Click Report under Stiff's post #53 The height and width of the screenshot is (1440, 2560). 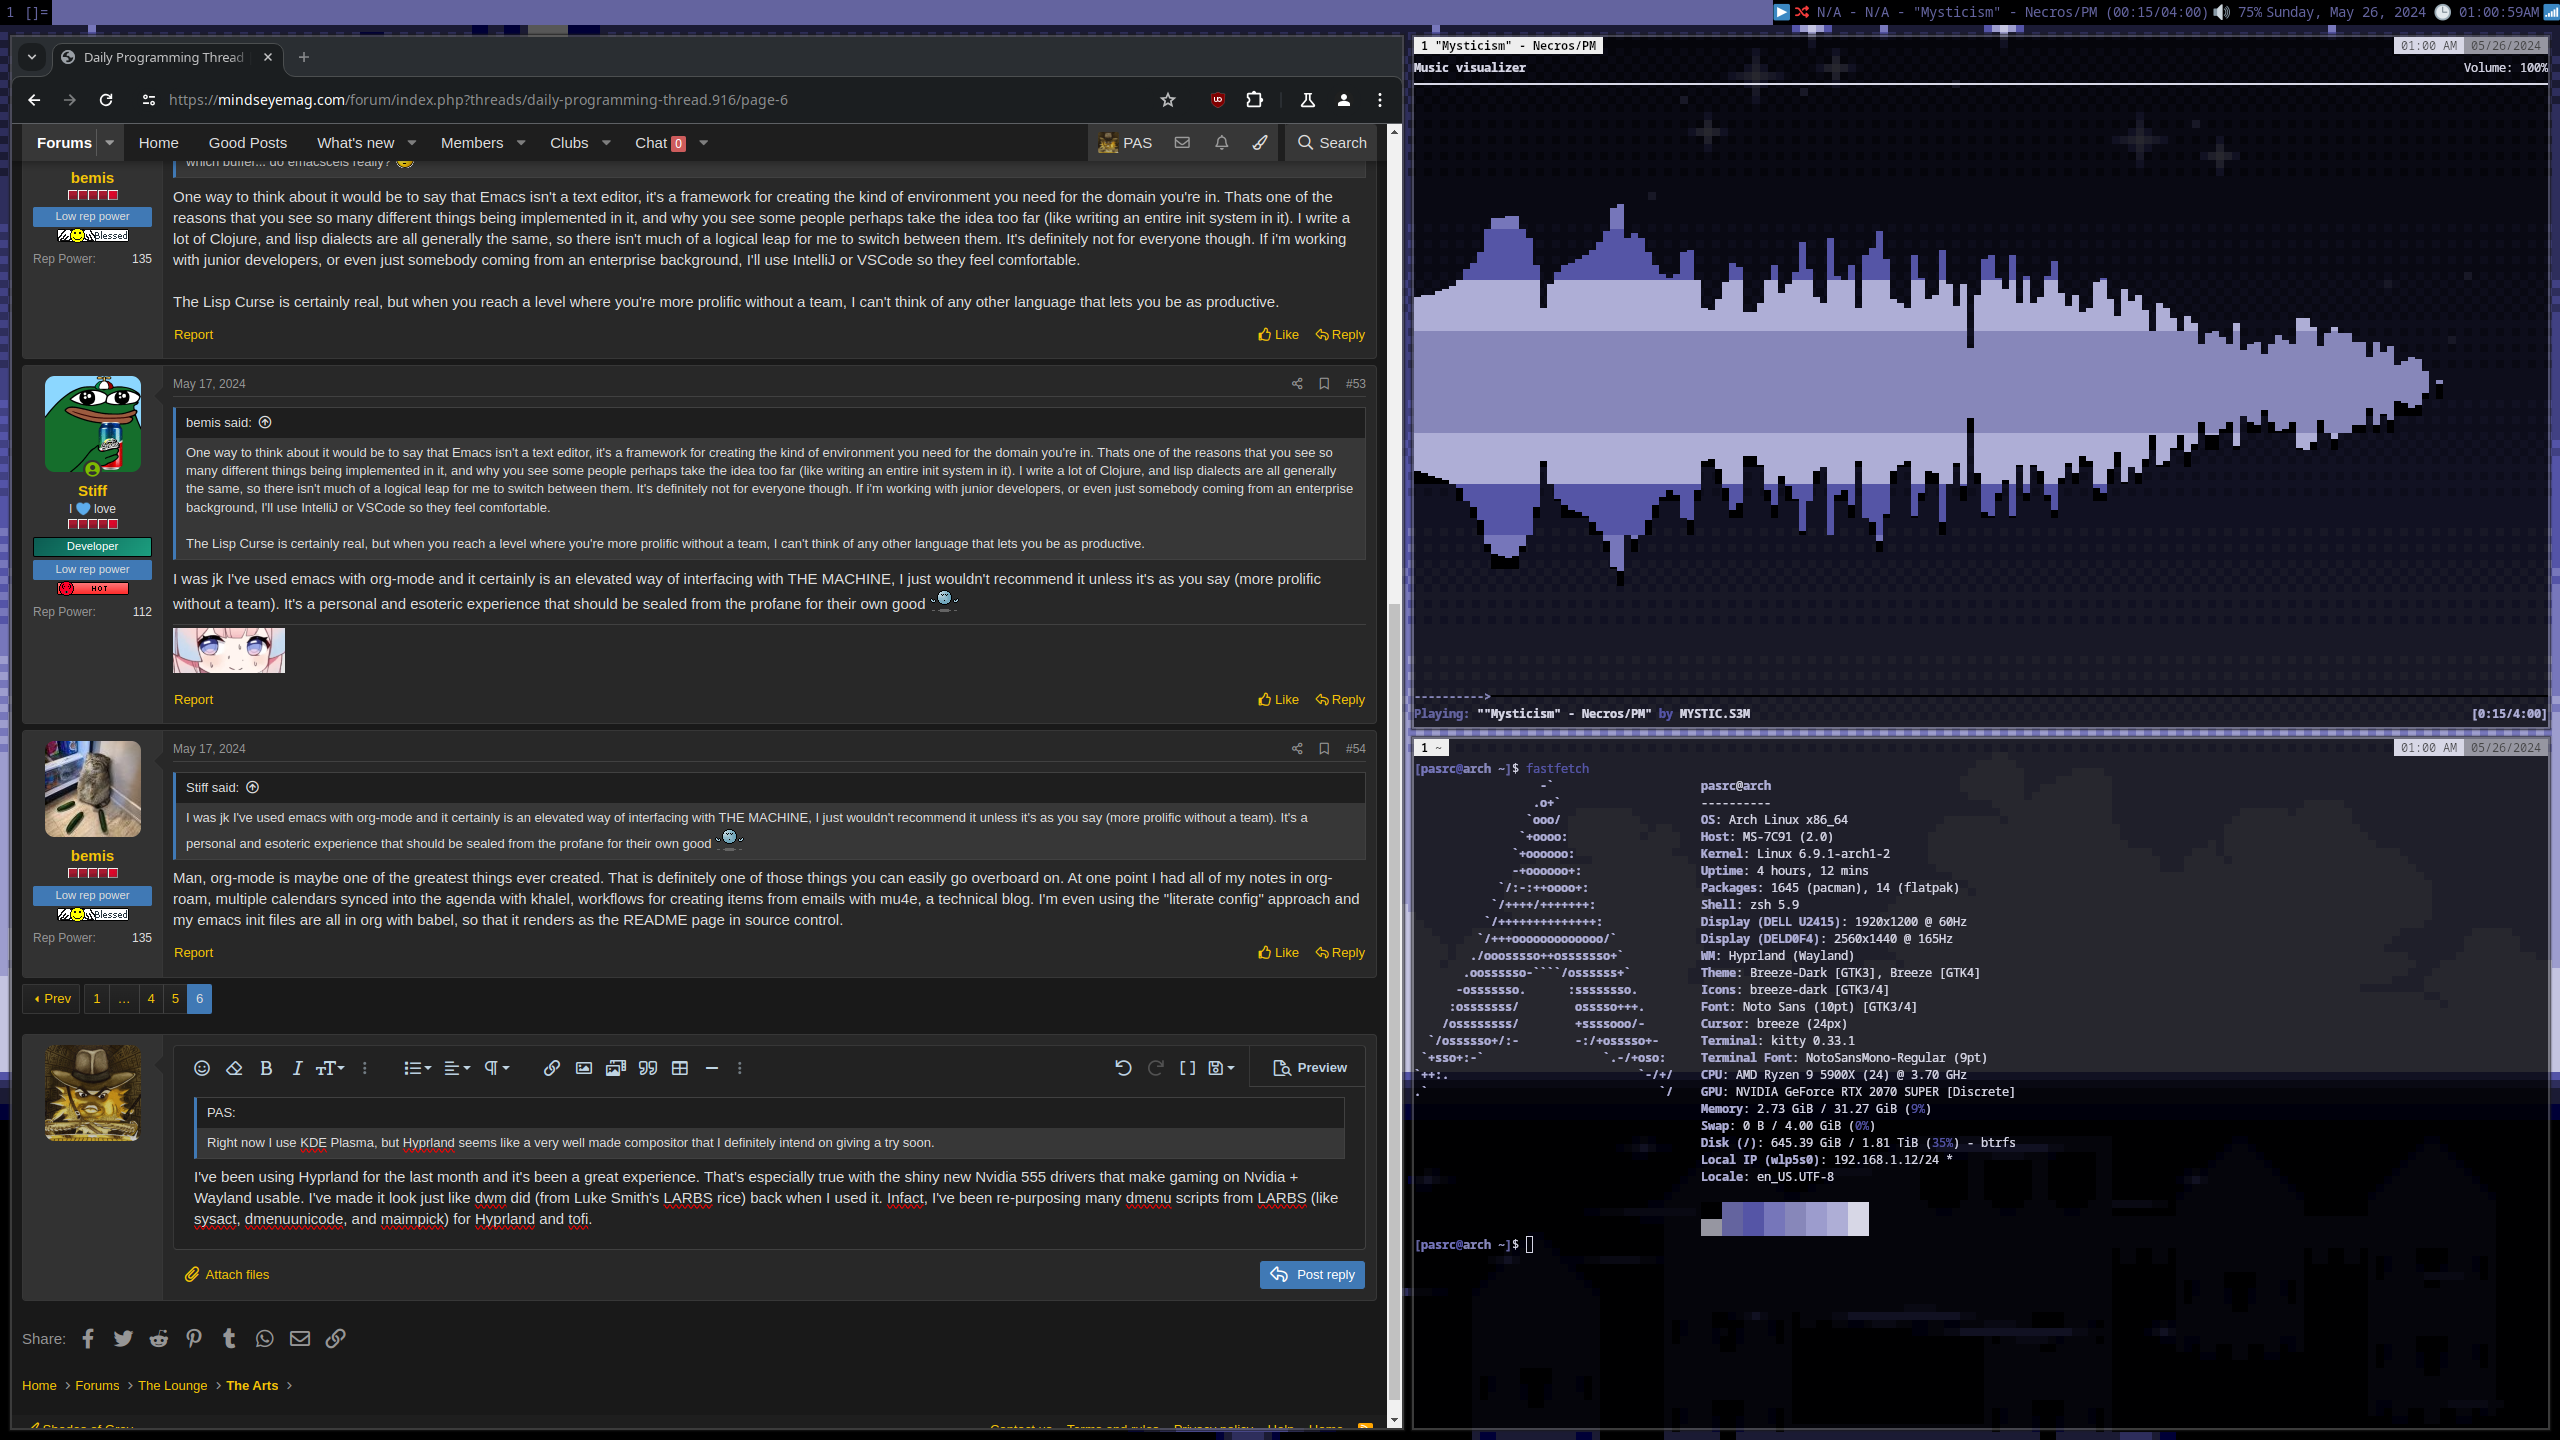pos(193,700)
